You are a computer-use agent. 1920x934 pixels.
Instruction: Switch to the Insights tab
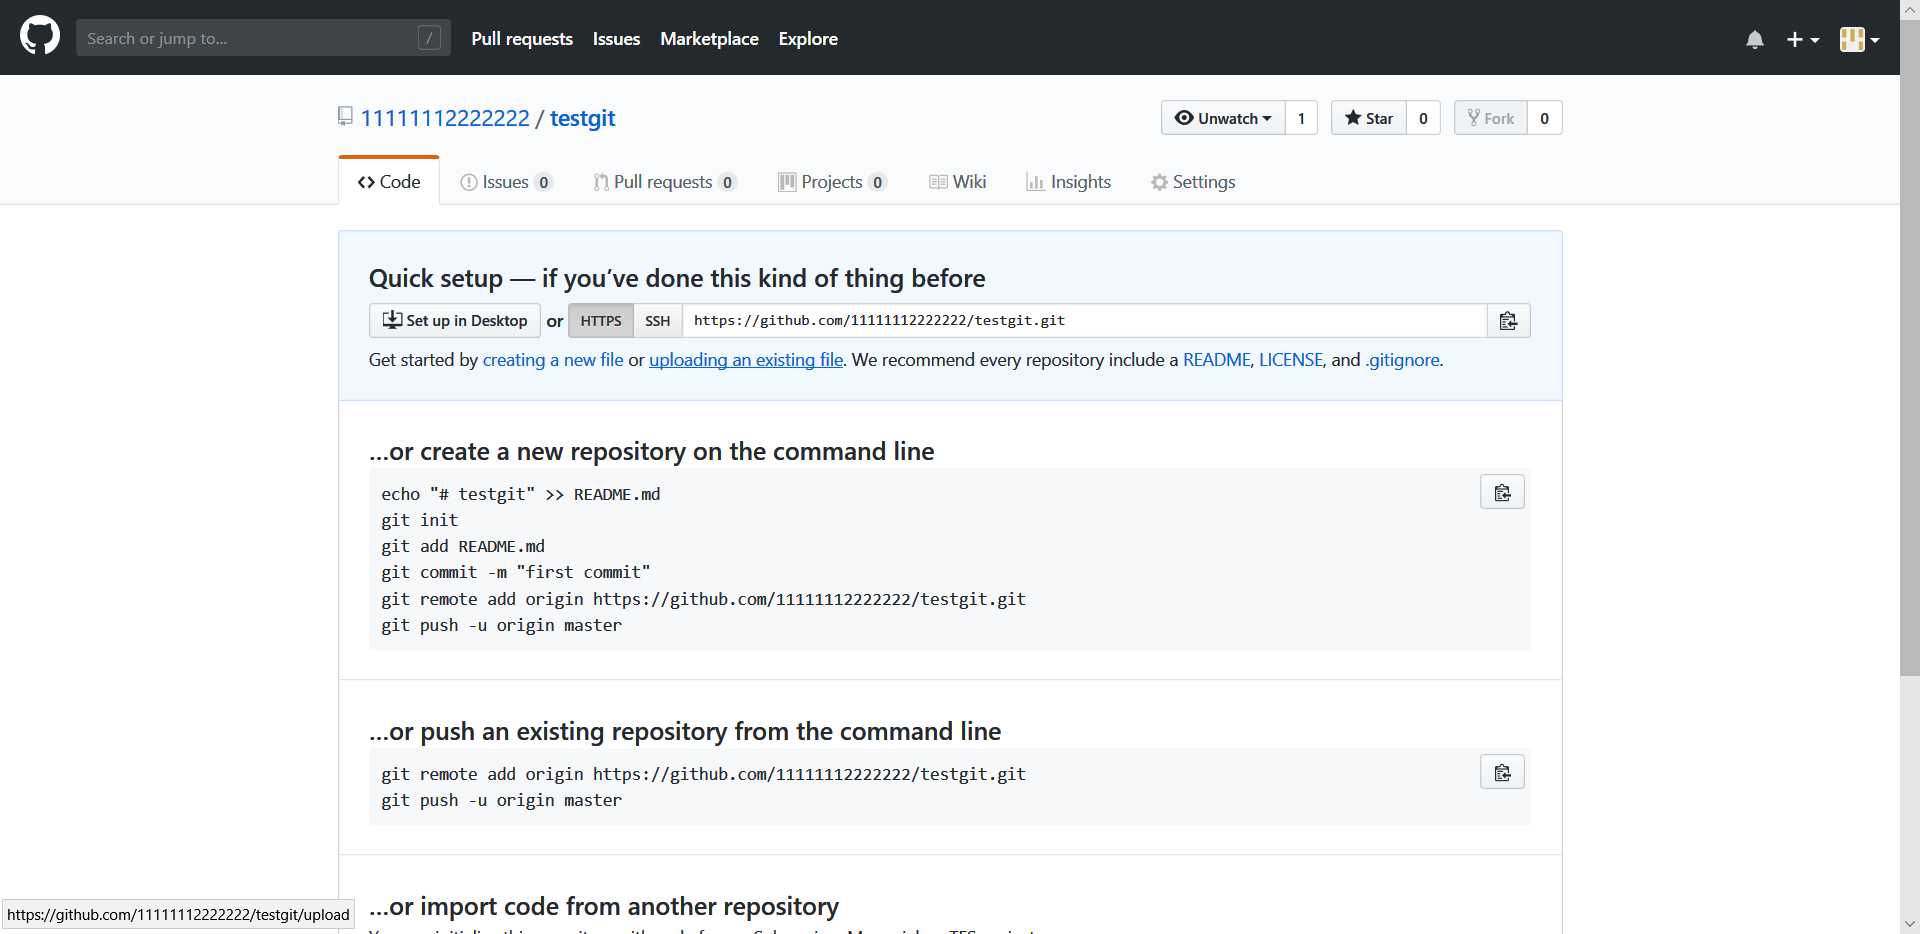pyautogui.click(x=1069, y=182)
